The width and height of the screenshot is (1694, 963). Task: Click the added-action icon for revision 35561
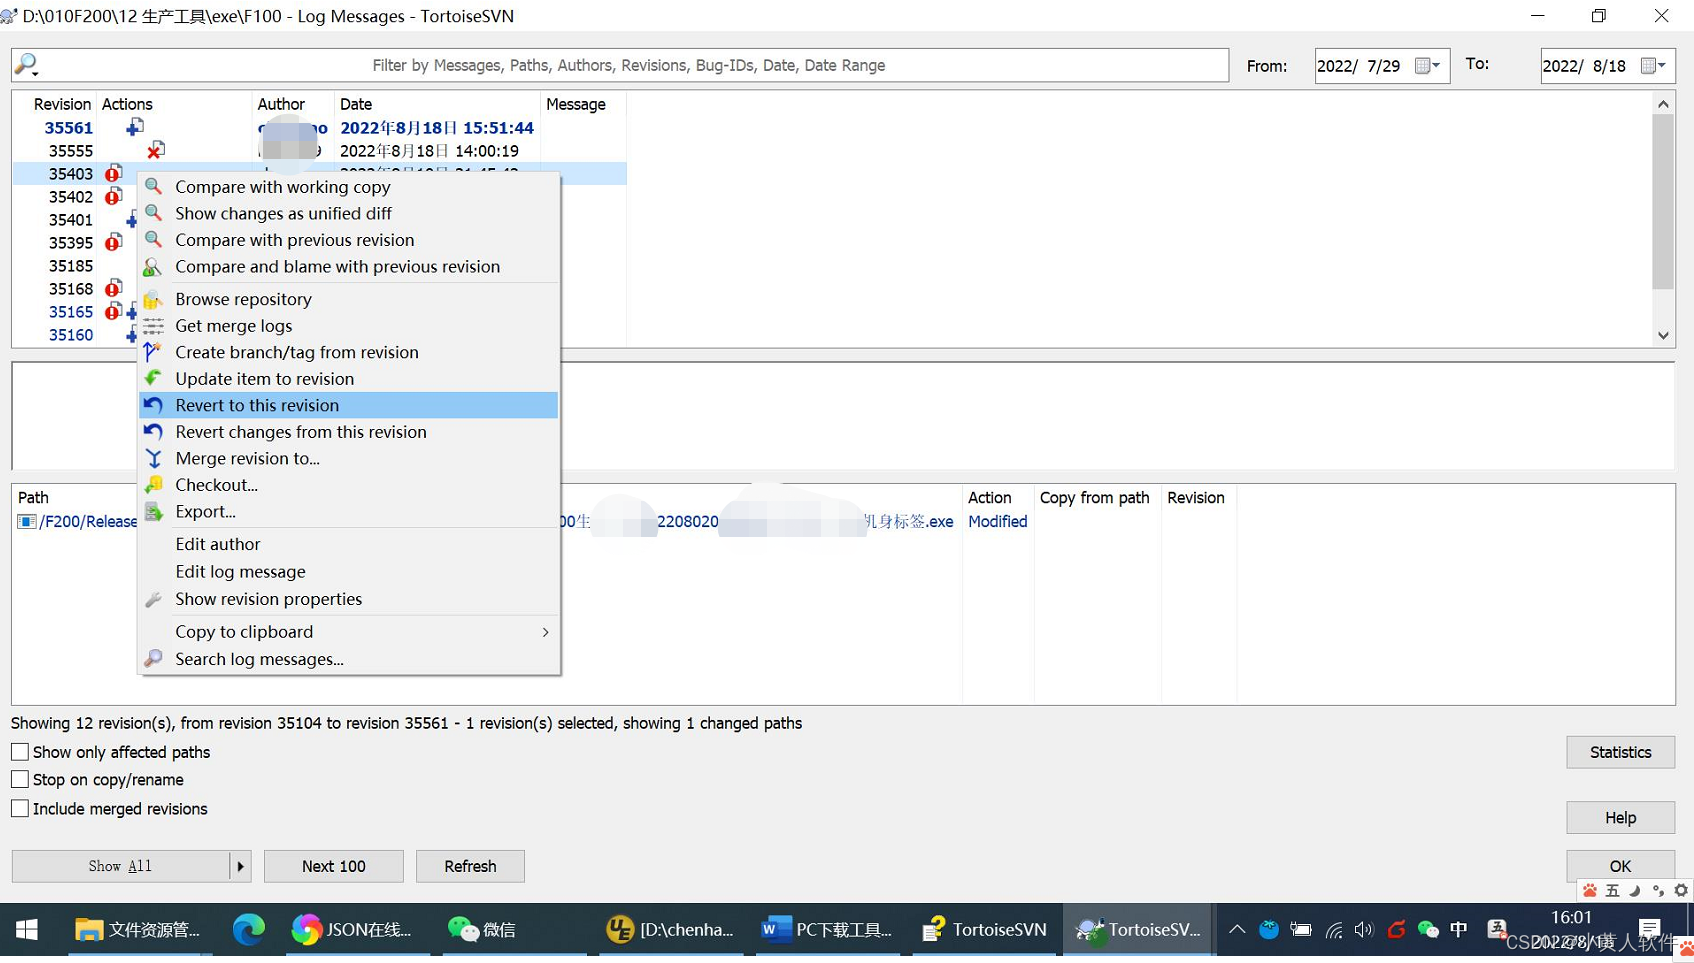coord(134,127)
